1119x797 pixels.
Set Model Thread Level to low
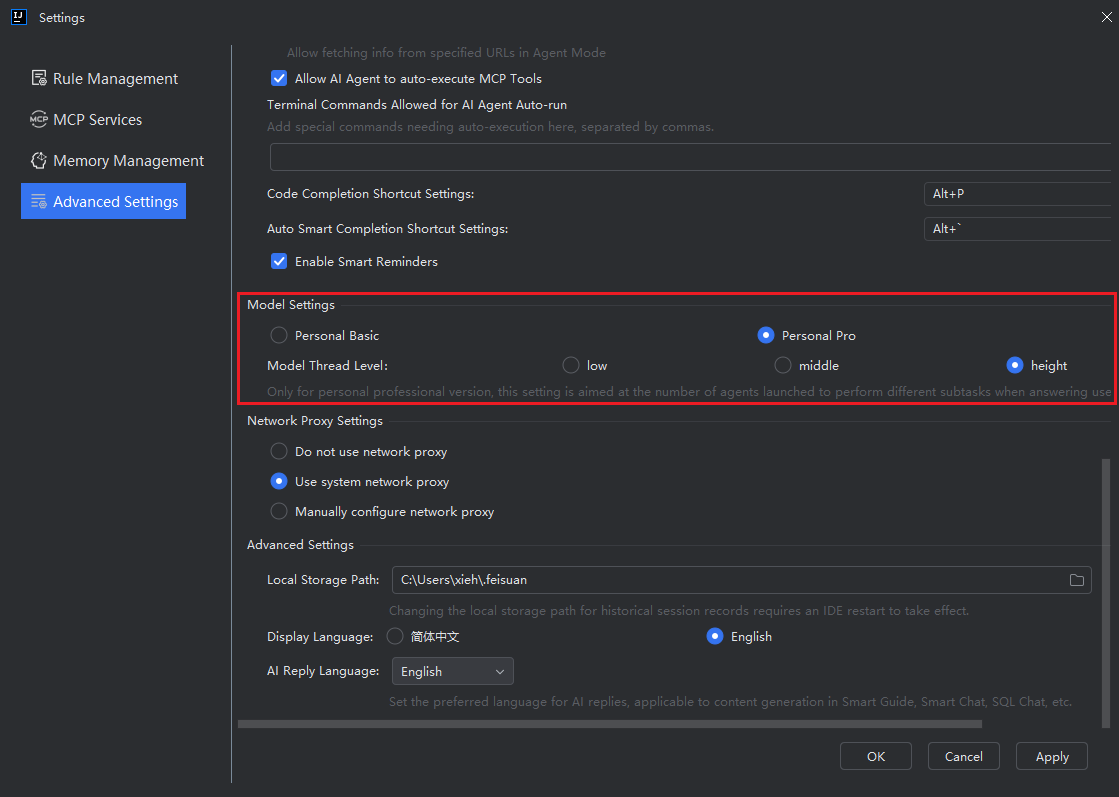(571, 365)
